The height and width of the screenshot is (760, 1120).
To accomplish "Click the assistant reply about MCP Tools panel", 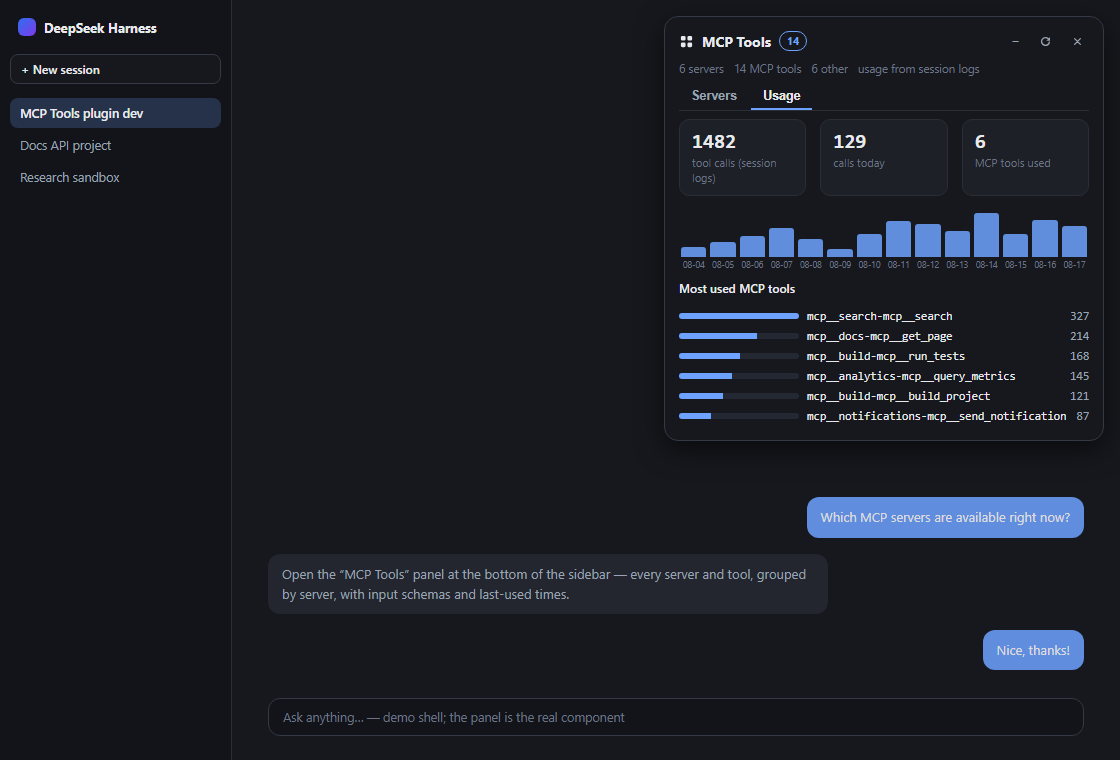I will [548, 584].
